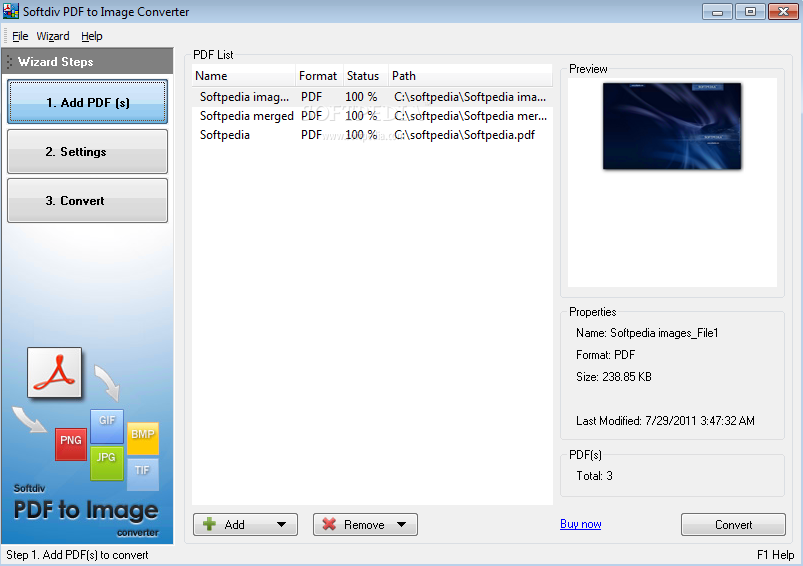Click path C:\softpedia\Softpedia mer...
The height and width of the screenshot is (566, 803).
(x=470, y=116)
